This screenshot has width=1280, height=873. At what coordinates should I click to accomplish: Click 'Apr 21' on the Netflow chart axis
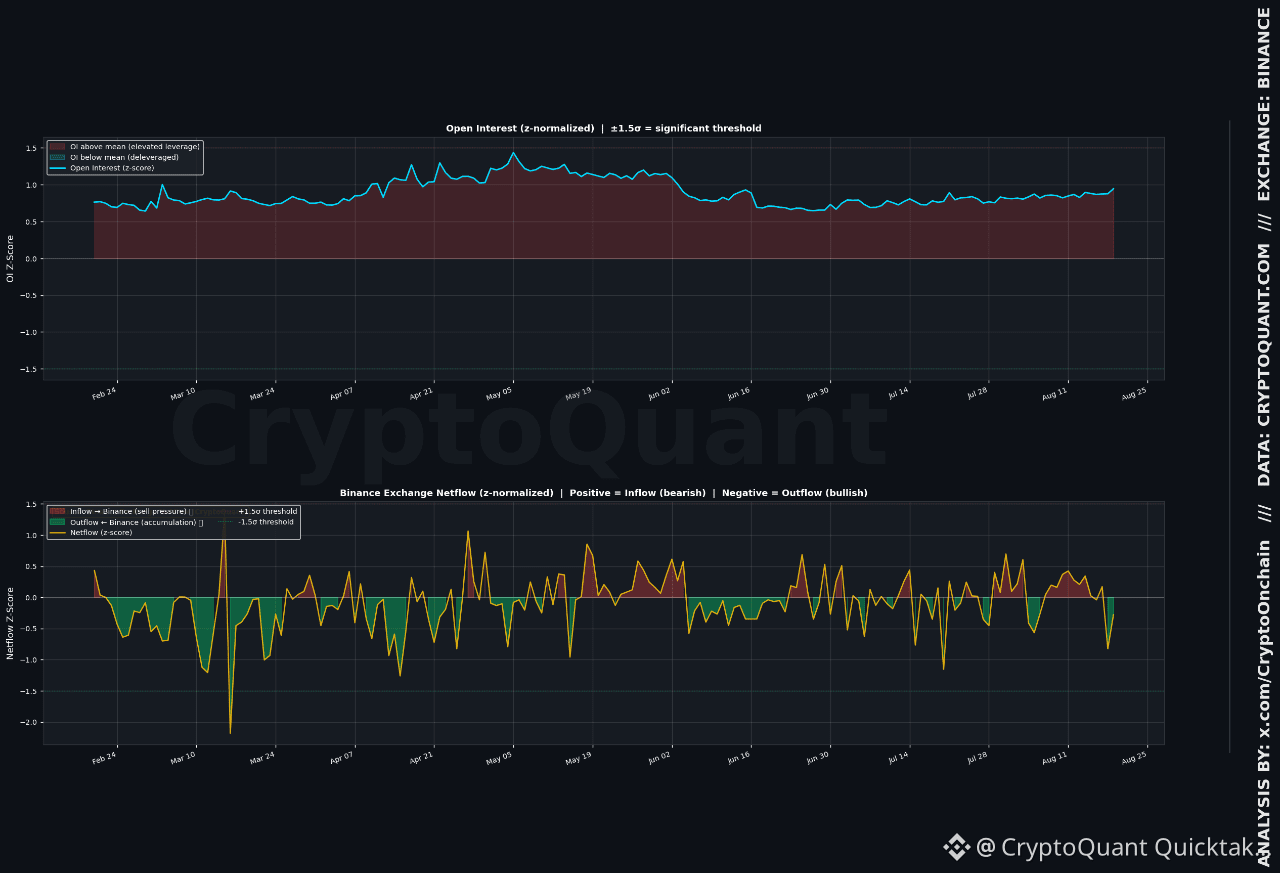click(421, 758)
